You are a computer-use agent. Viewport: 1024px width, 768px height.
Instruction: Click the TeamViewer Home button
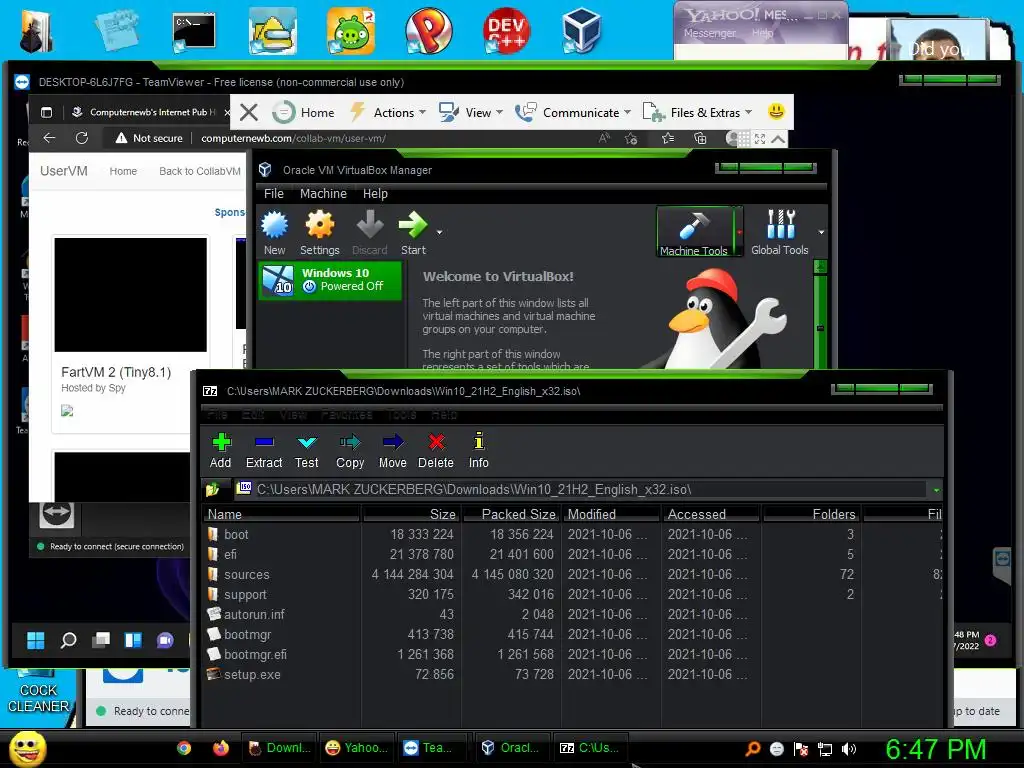coord(304,112)
